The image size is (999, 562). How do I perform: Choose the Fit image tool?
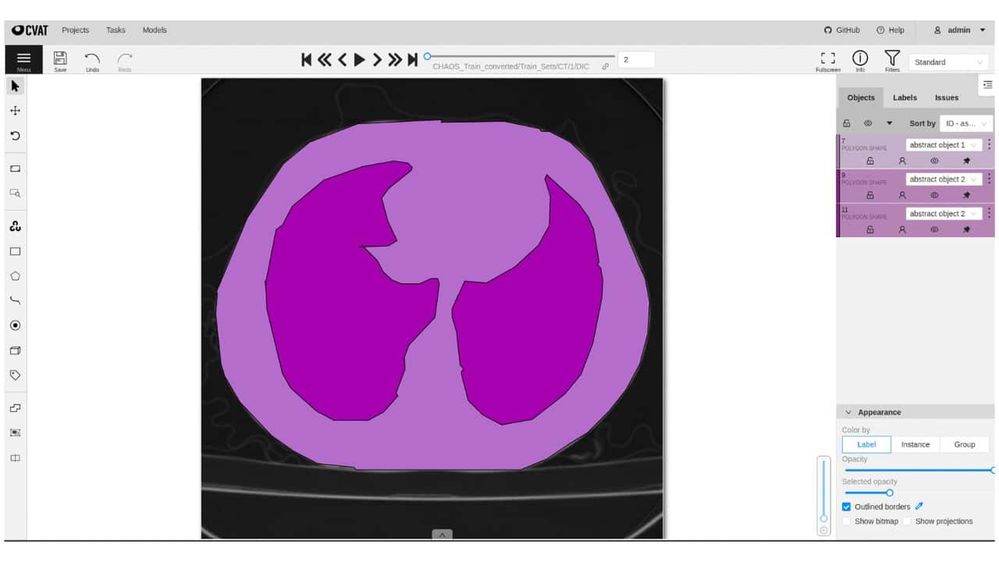[x=15, y=169]
